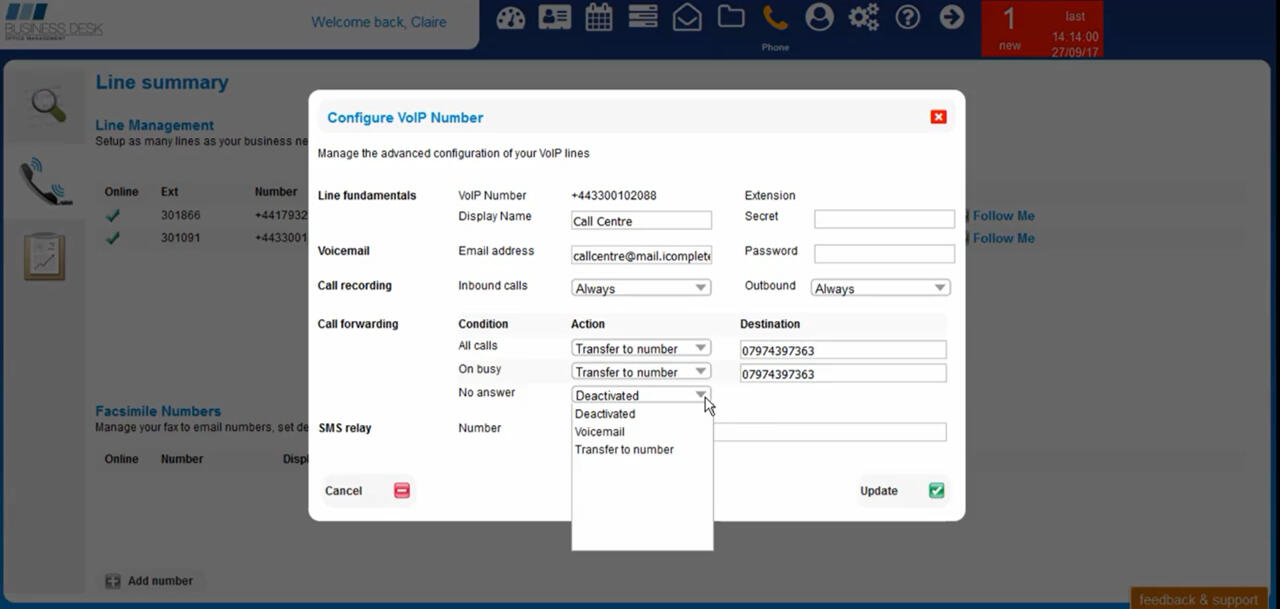
Task: Open the dashboard gauge icon
Action: [x=510, y=18]
